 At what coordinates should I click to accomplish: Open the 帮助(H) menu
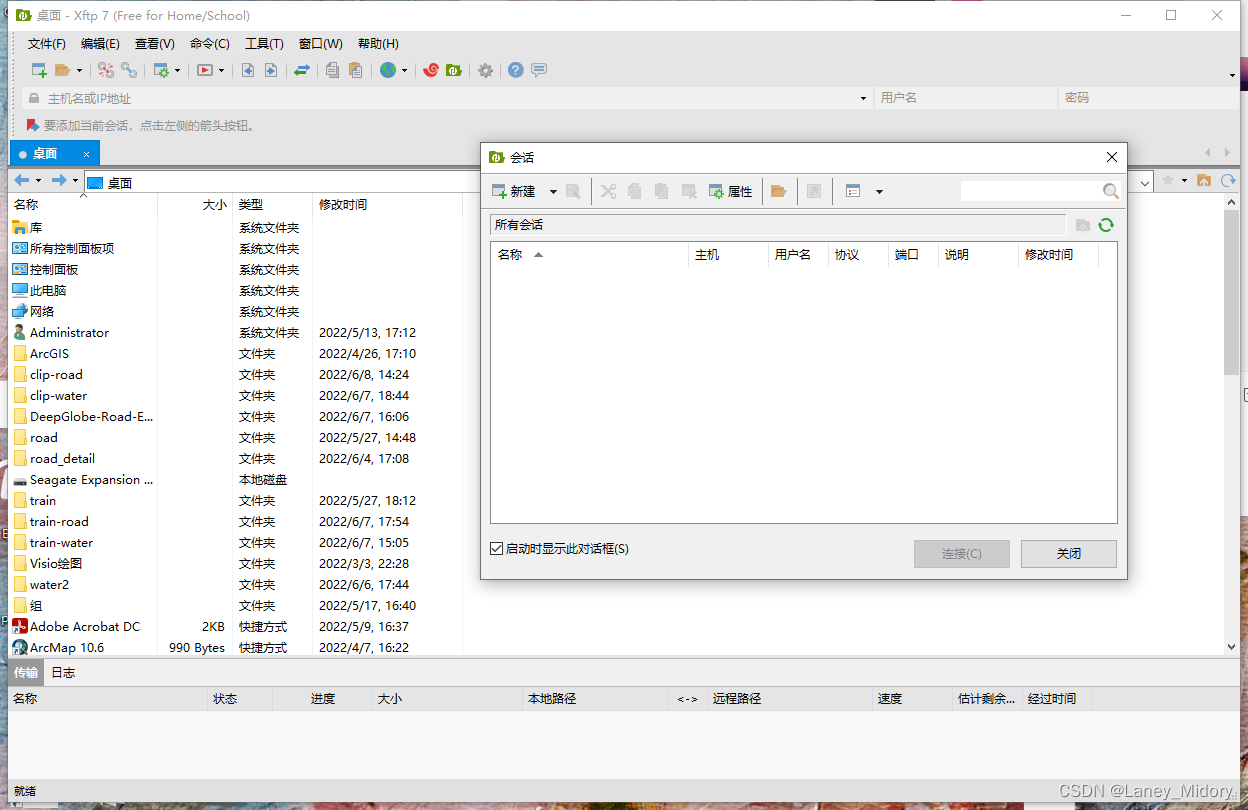[x=378, y=43]
